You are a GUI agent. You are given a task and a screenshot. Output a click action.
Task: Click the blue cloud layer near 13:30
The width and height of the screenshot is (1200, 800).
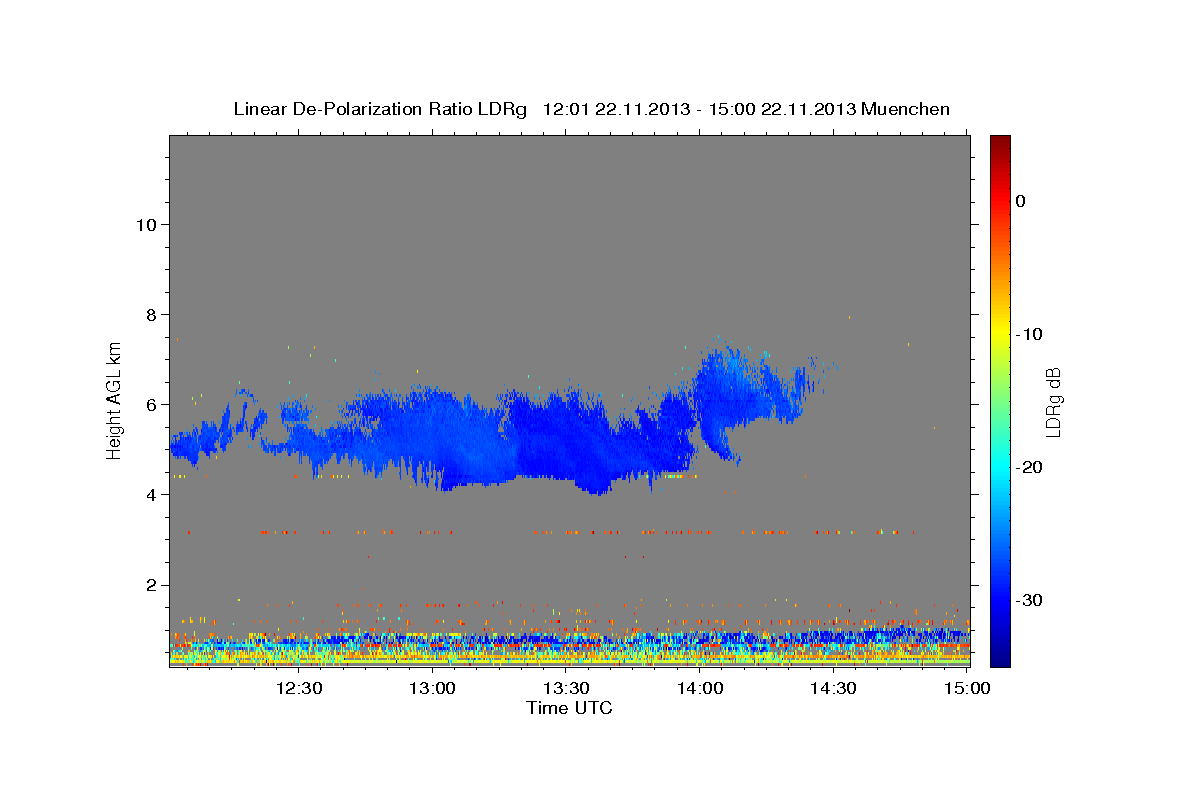566,440
